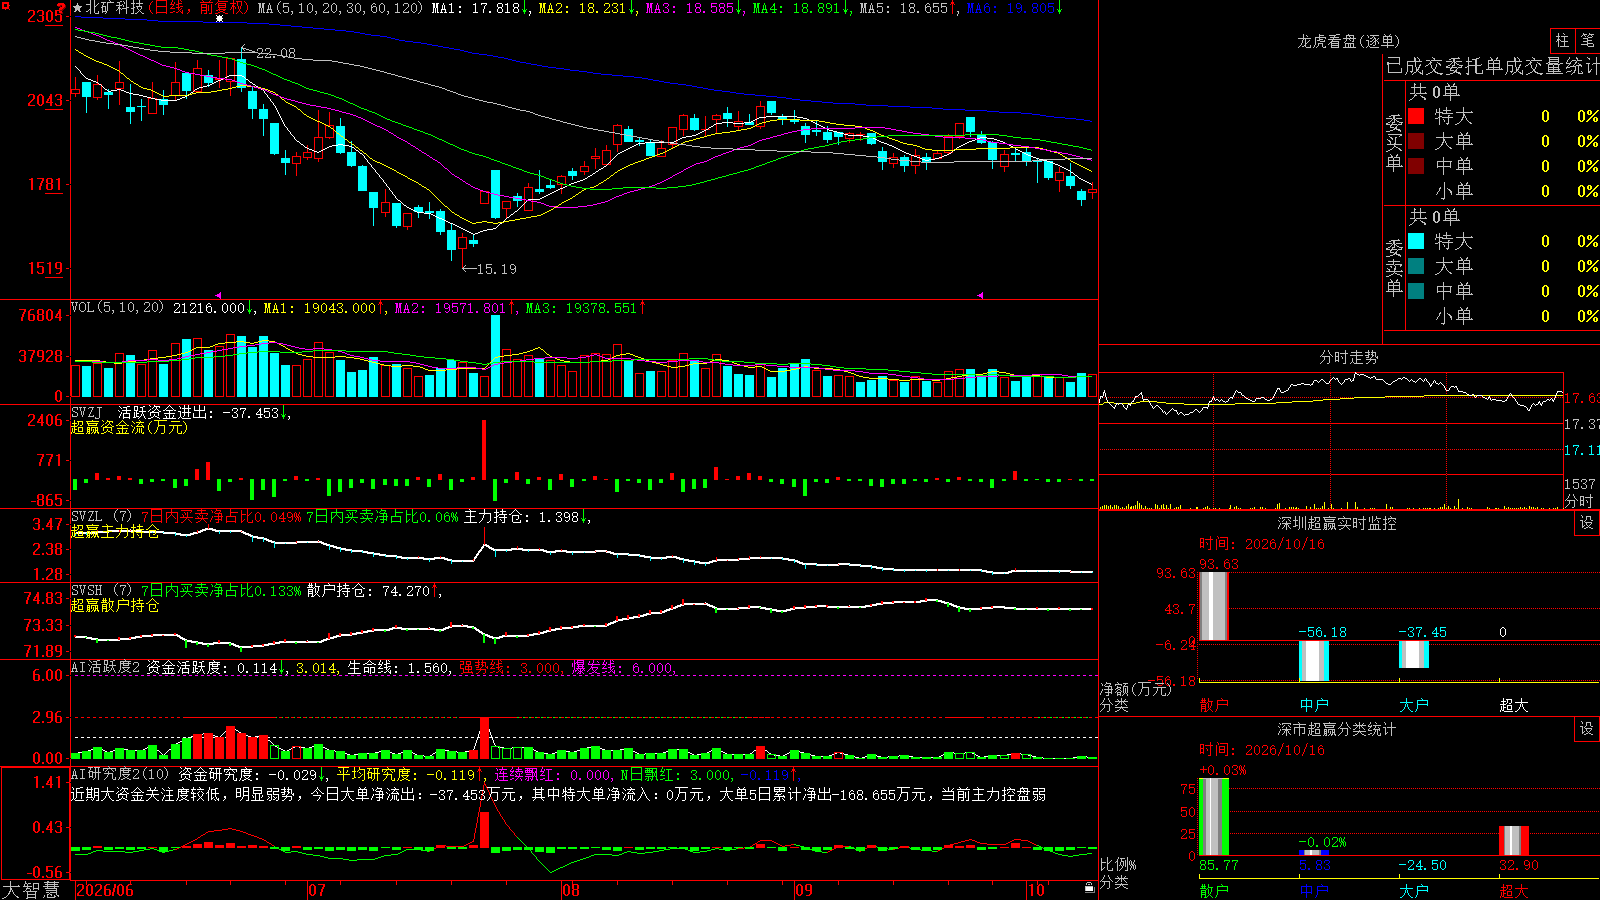Click the 中户 bar in 深圳超赢实时监控
Image resolution: width=1600 pixels, height=900 pixels.
[x=1313, y=661]
